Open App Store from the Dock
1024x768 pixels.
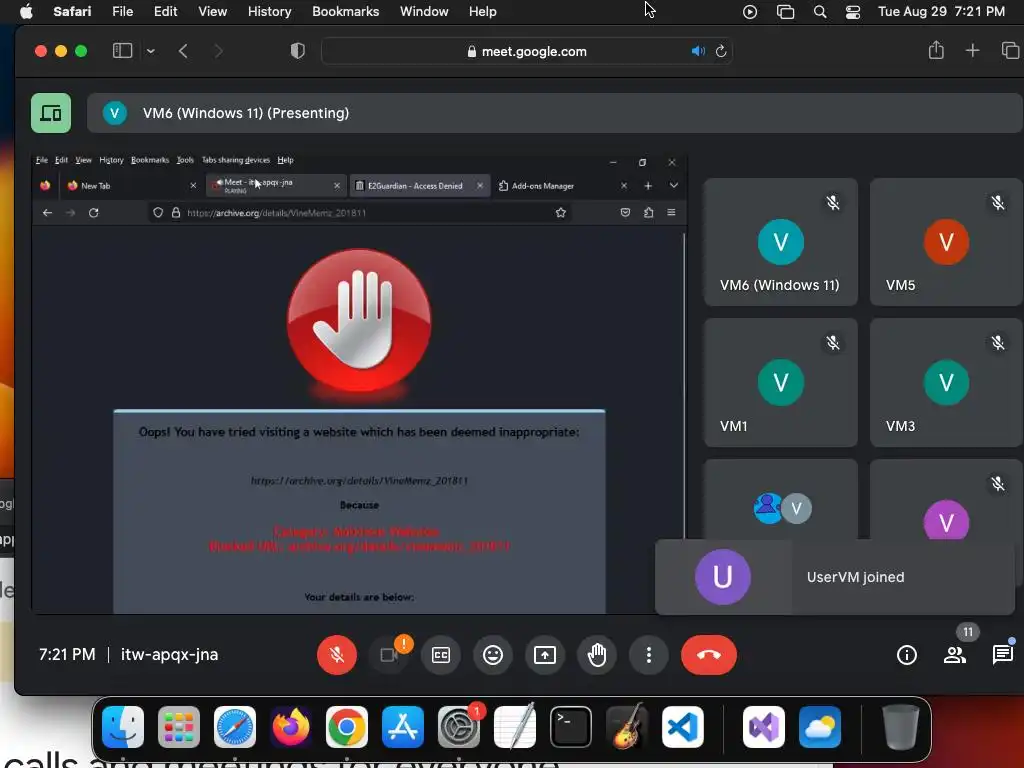[403, 727]
